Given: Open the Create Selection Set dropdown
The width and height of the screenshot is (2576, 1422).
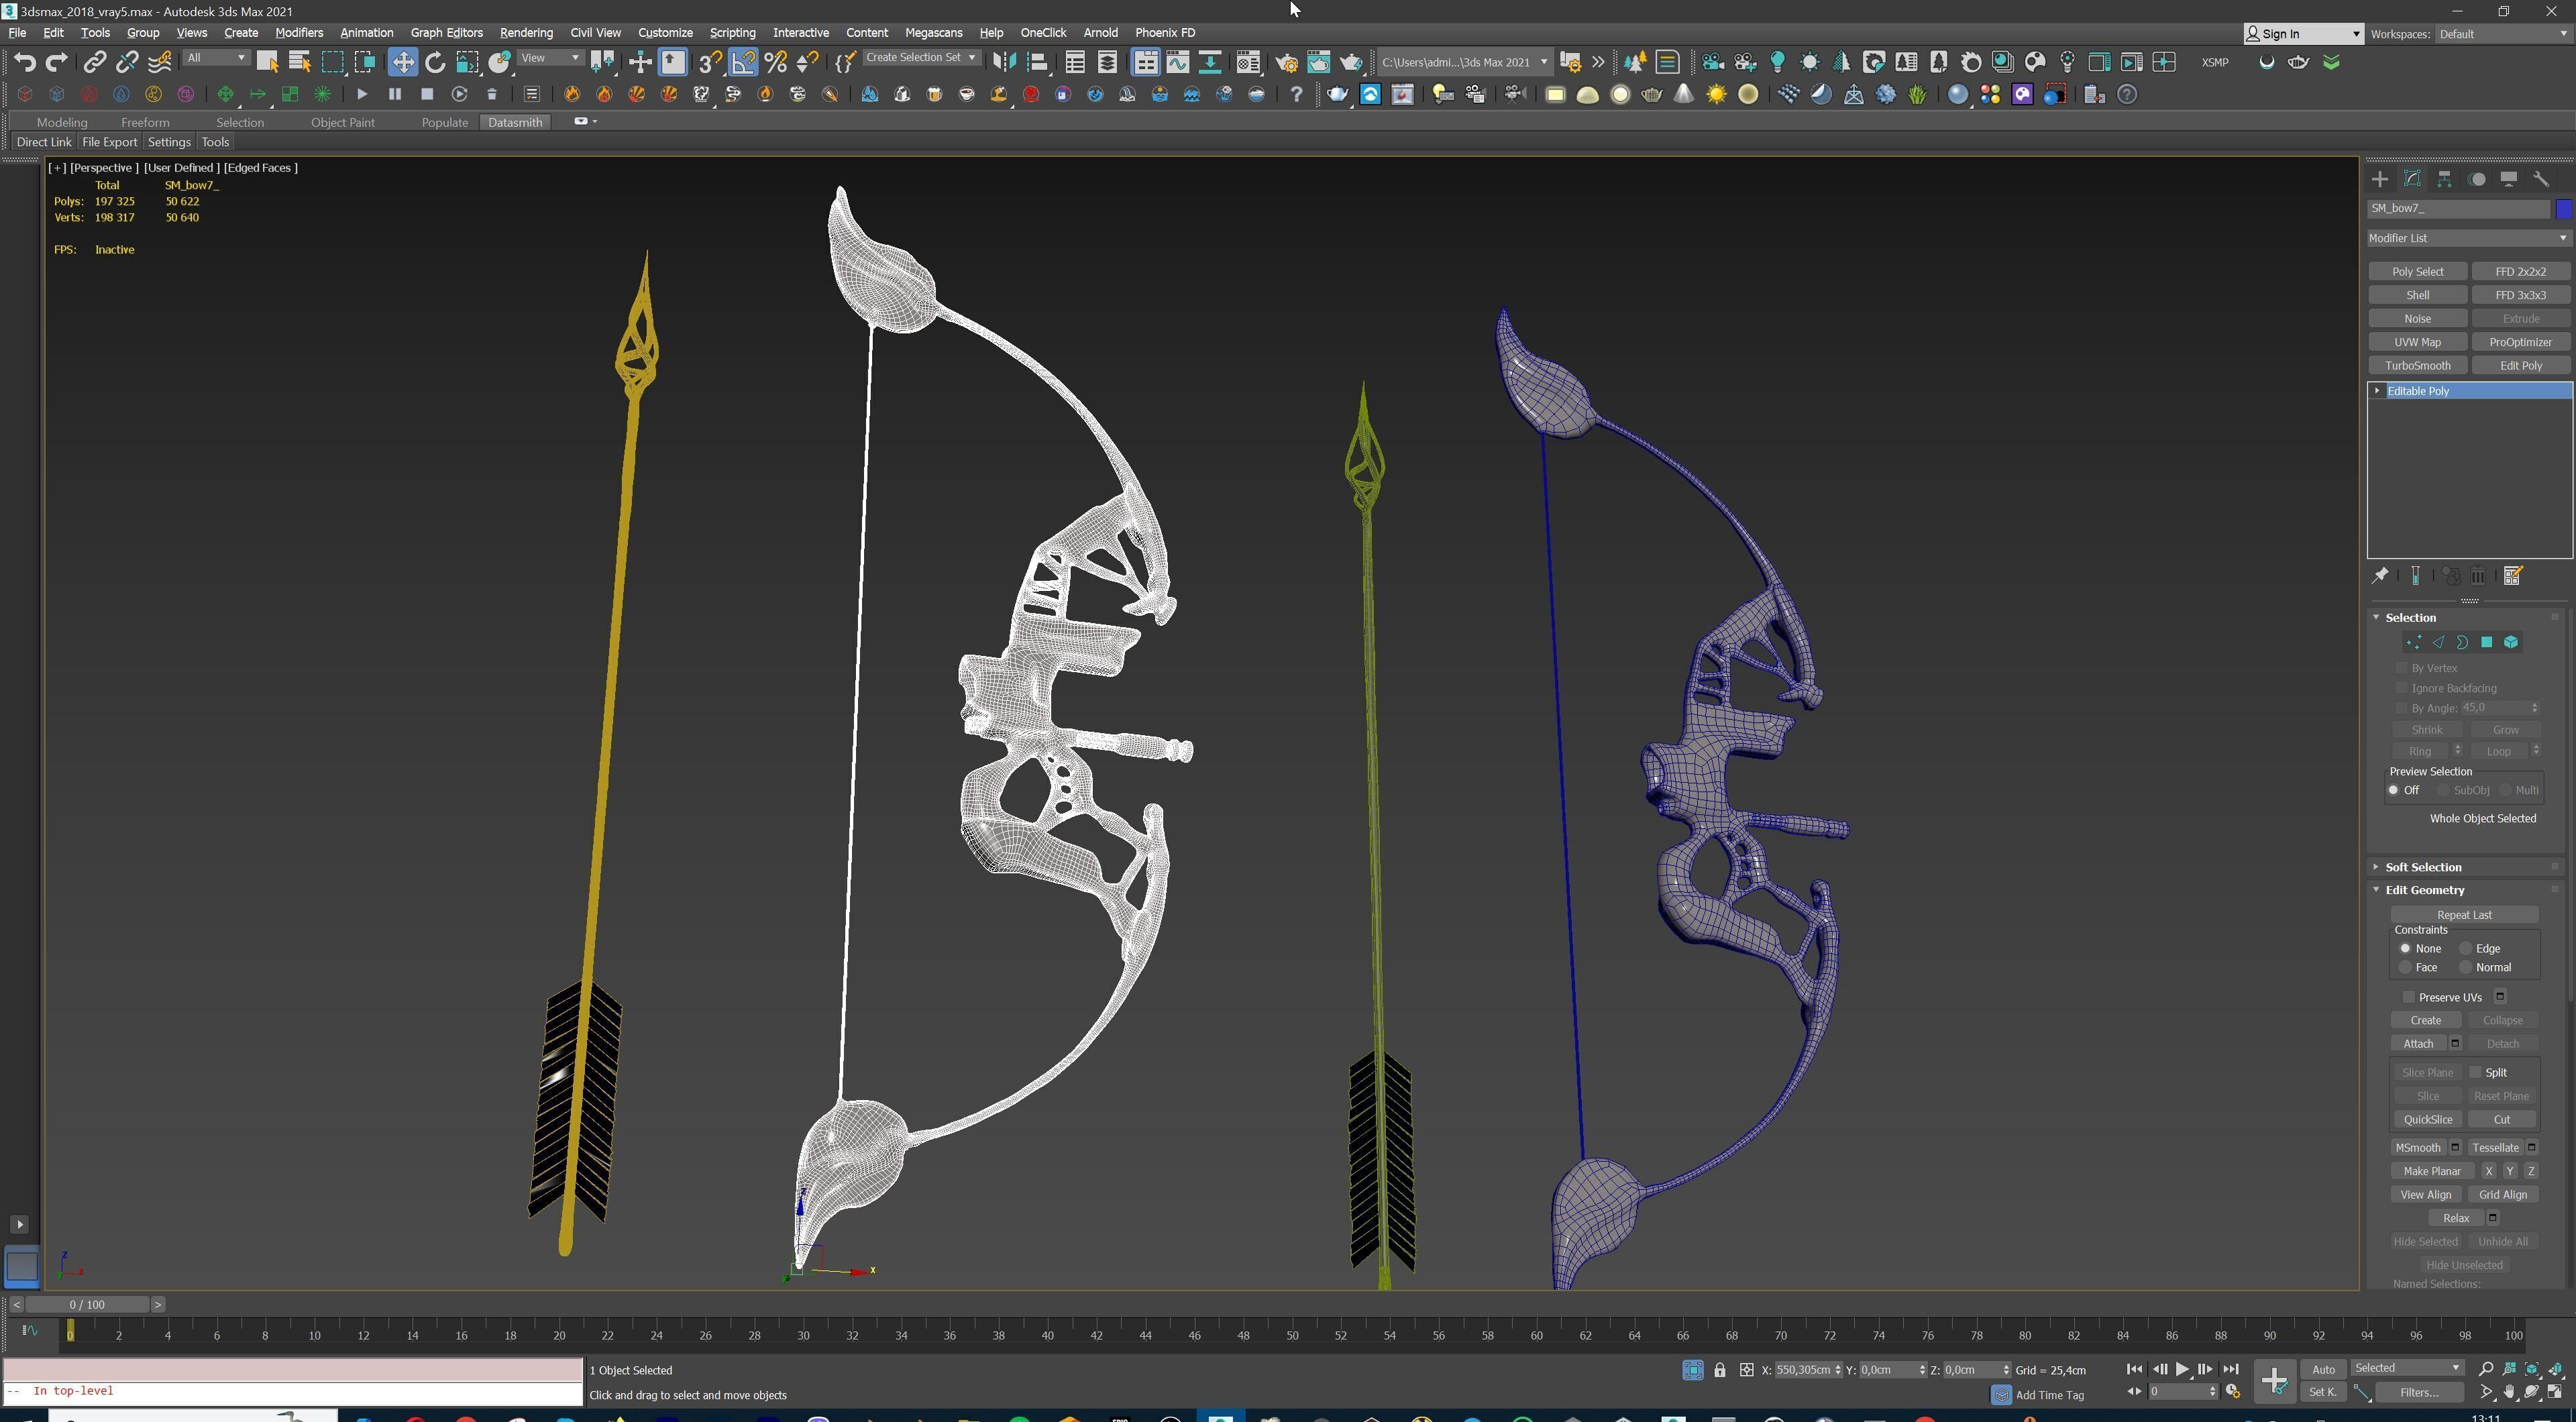Looking at the screenshot, I should click(x=920, y=58).
